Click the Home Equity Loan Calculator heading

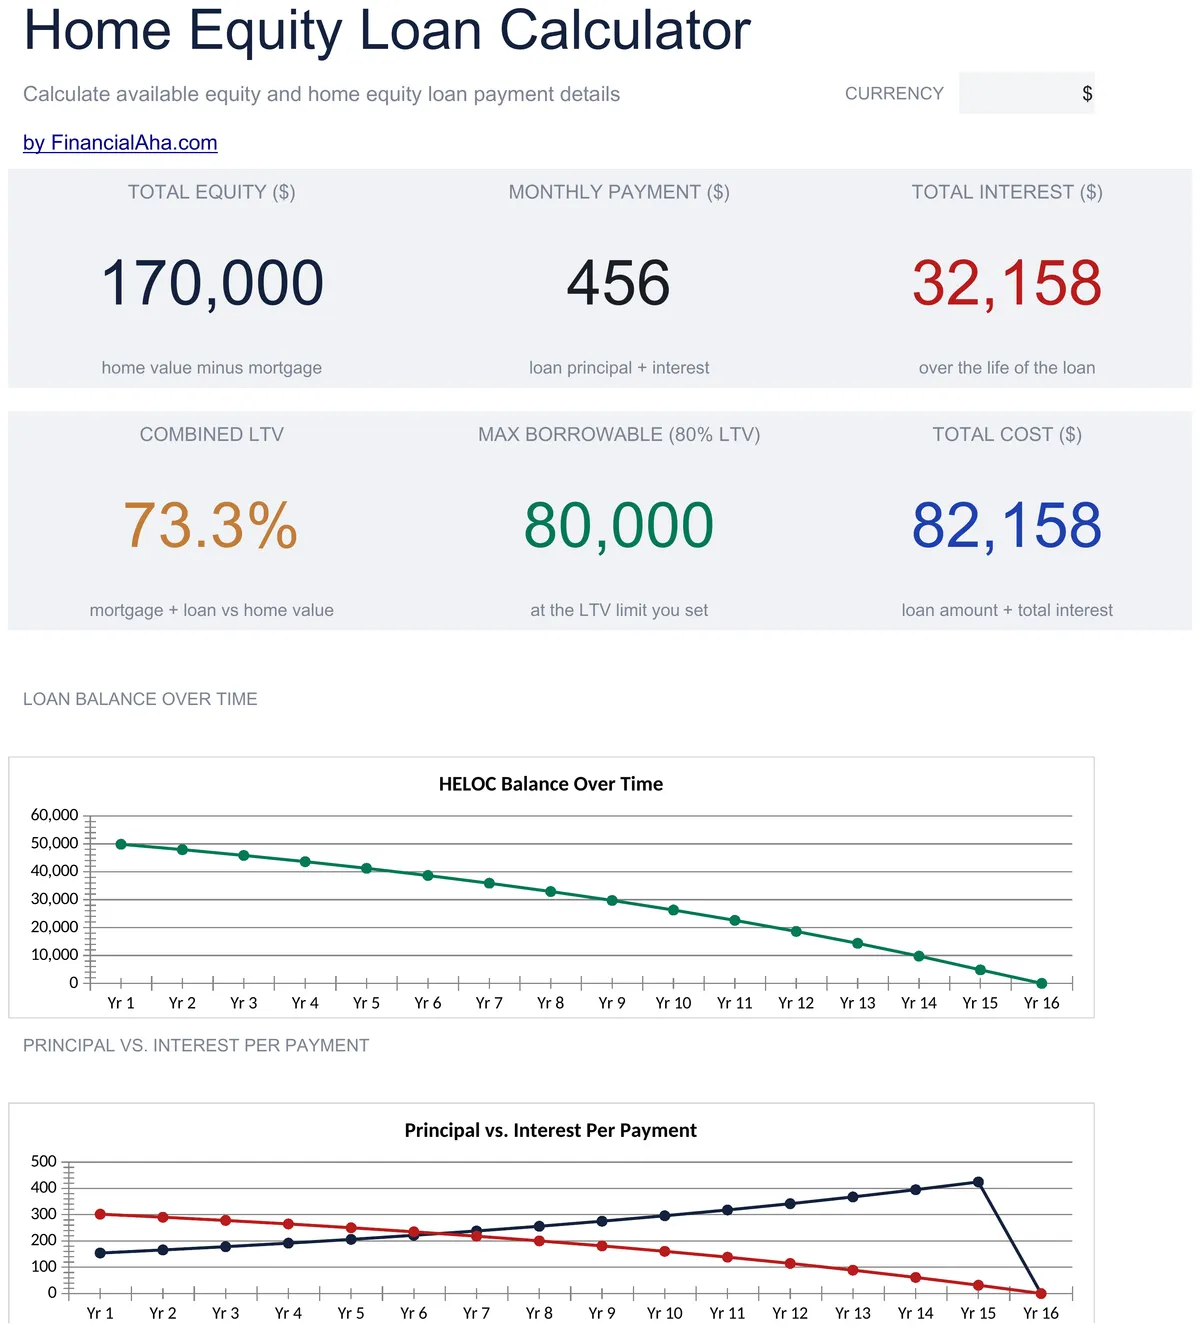coord(387,30)
